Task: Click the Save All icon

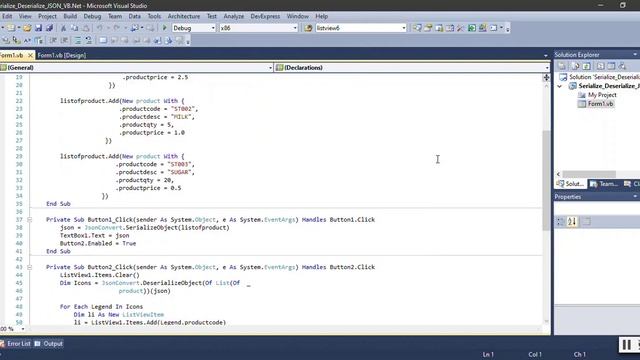Action: pos(49,28)
